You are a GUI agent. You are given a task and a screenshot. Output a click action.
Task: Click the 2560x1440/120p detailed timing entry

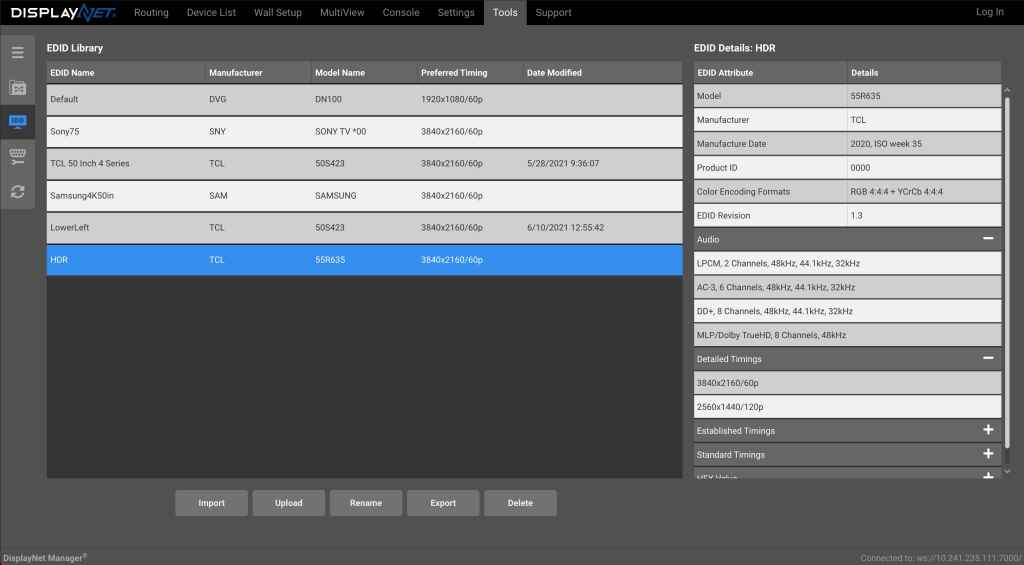coord(847,406)
